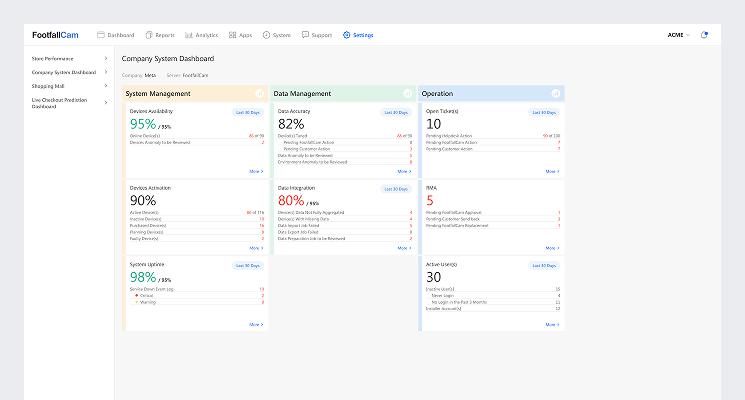Expand the Shopping Mall sidebar item
Image resolution: width=745 pixels, height=400 pixels.
click(106, 86)
